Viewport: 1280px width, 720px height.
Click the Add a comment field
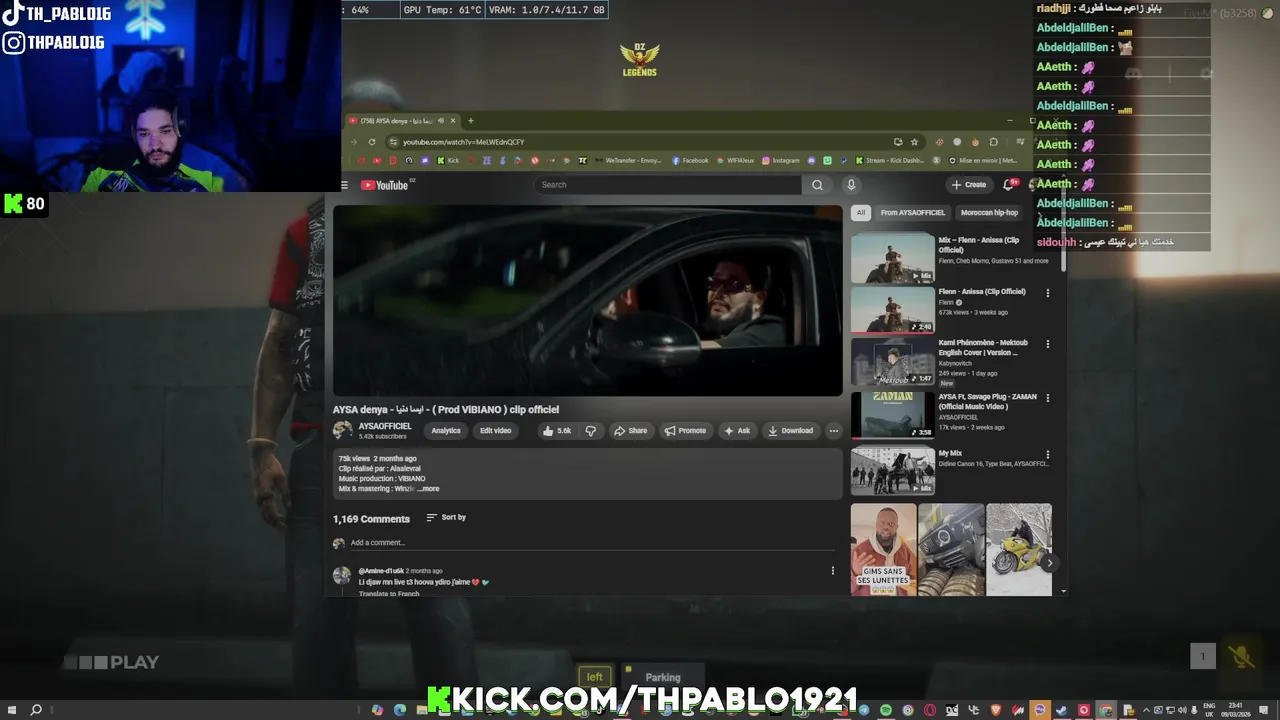(592, 543)
